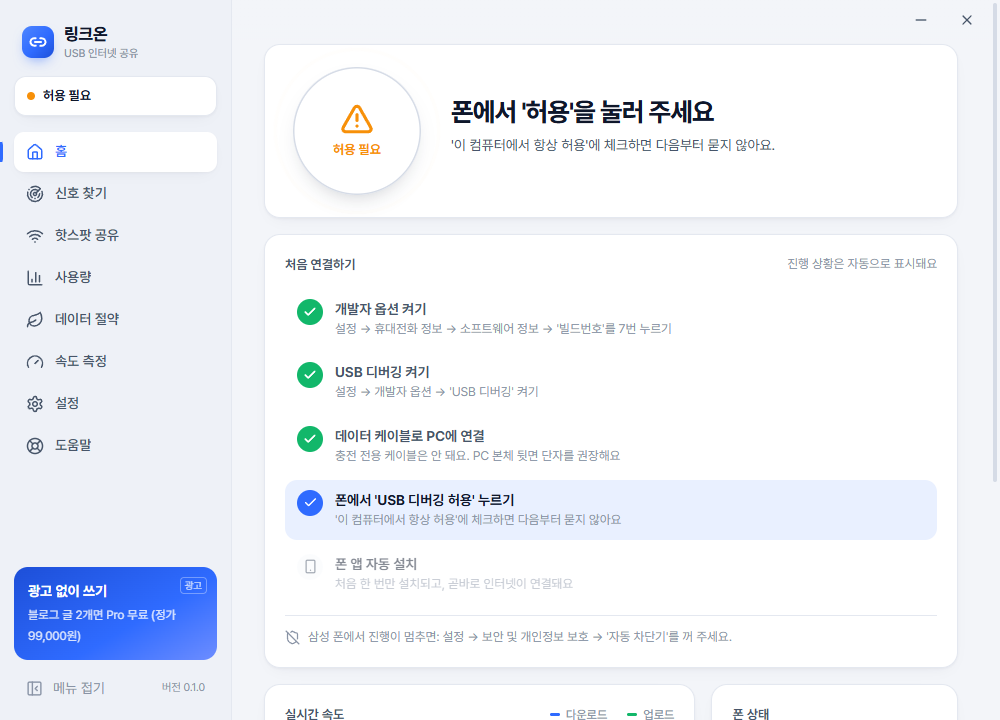Open 도움말 from the sidebar text
Screen dimensions: 1000x720
click(73, 445)
